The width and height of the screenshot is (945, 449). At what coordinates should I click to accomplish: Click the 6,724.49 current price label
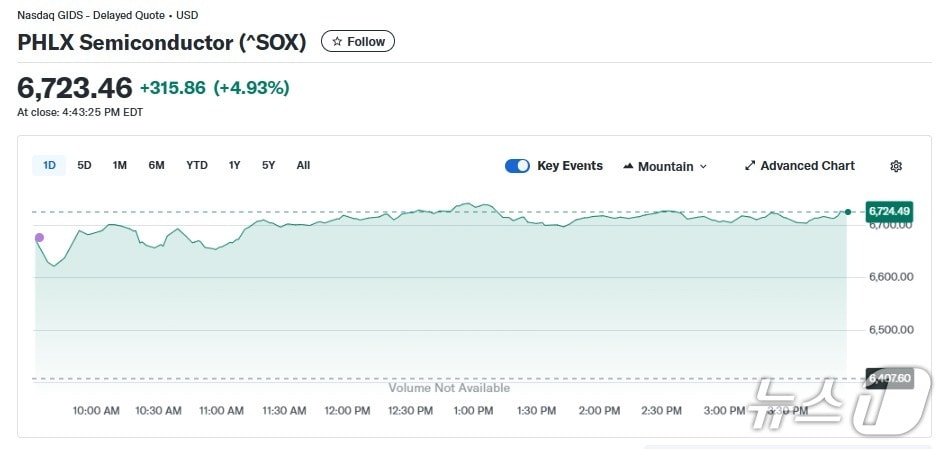pyautogui.click(x=889, y=211)
